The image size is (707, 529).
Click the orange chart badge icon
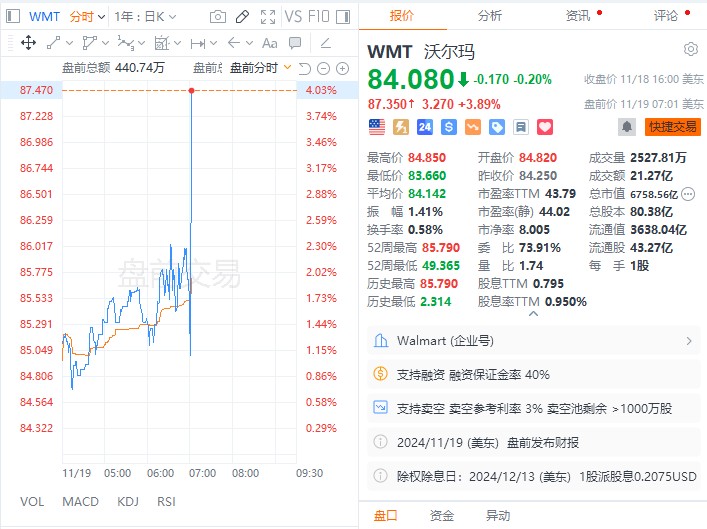point(473,127)
